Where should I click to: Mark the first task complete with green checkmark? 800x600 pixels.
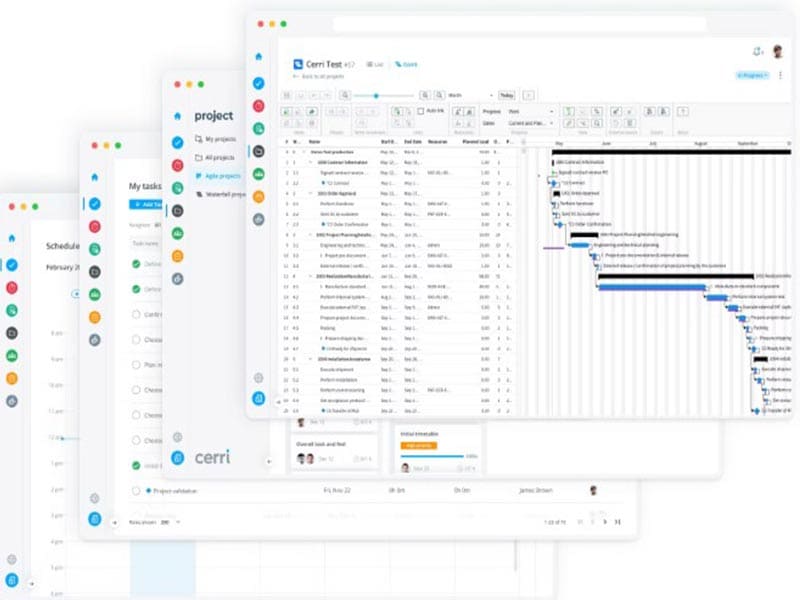coord(135,265)
